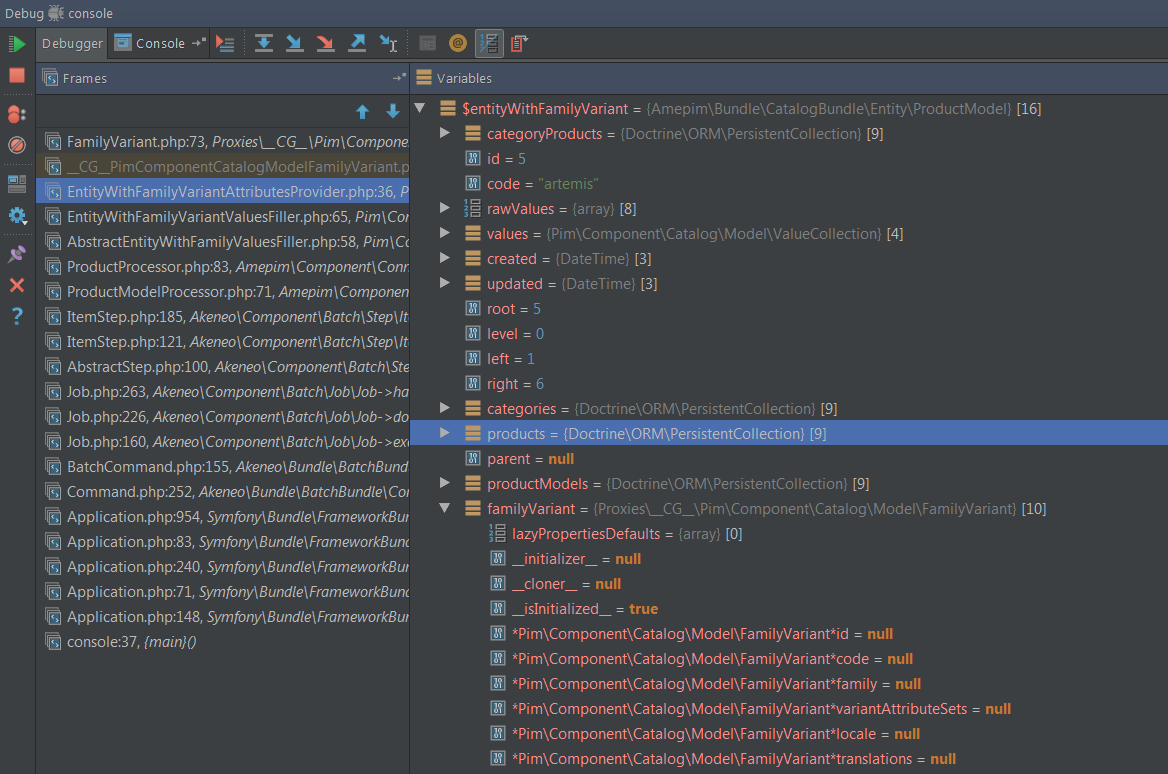The height and width of the screenshot is (774, 1168).
Task: Open View Breakpoints from the left sidebar
Action: [17, 114]
